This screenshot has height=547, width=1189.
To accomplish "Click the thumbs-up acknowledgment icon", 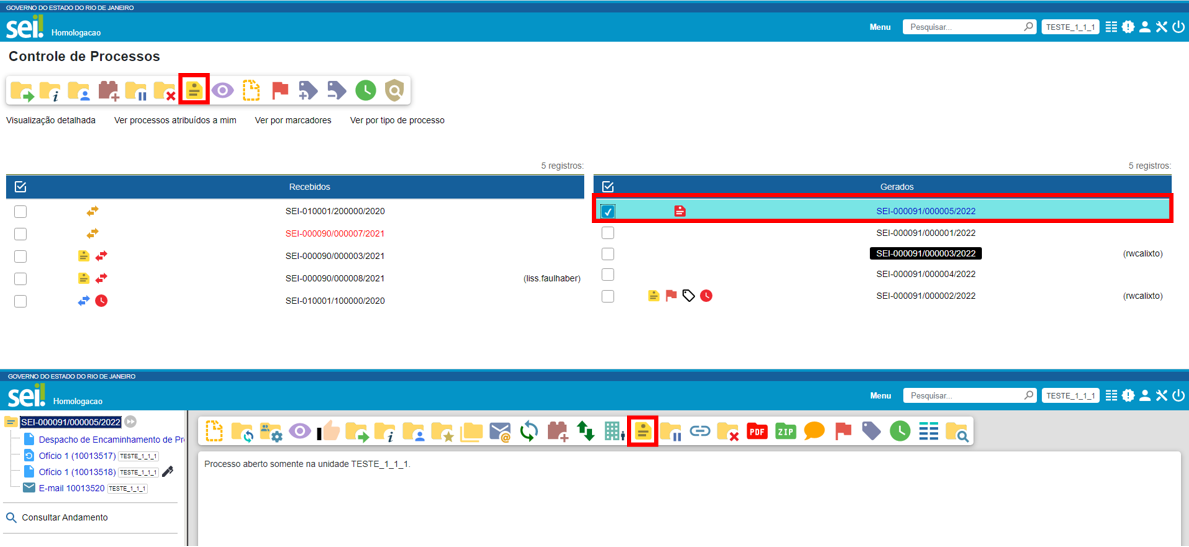I will 328,432.
